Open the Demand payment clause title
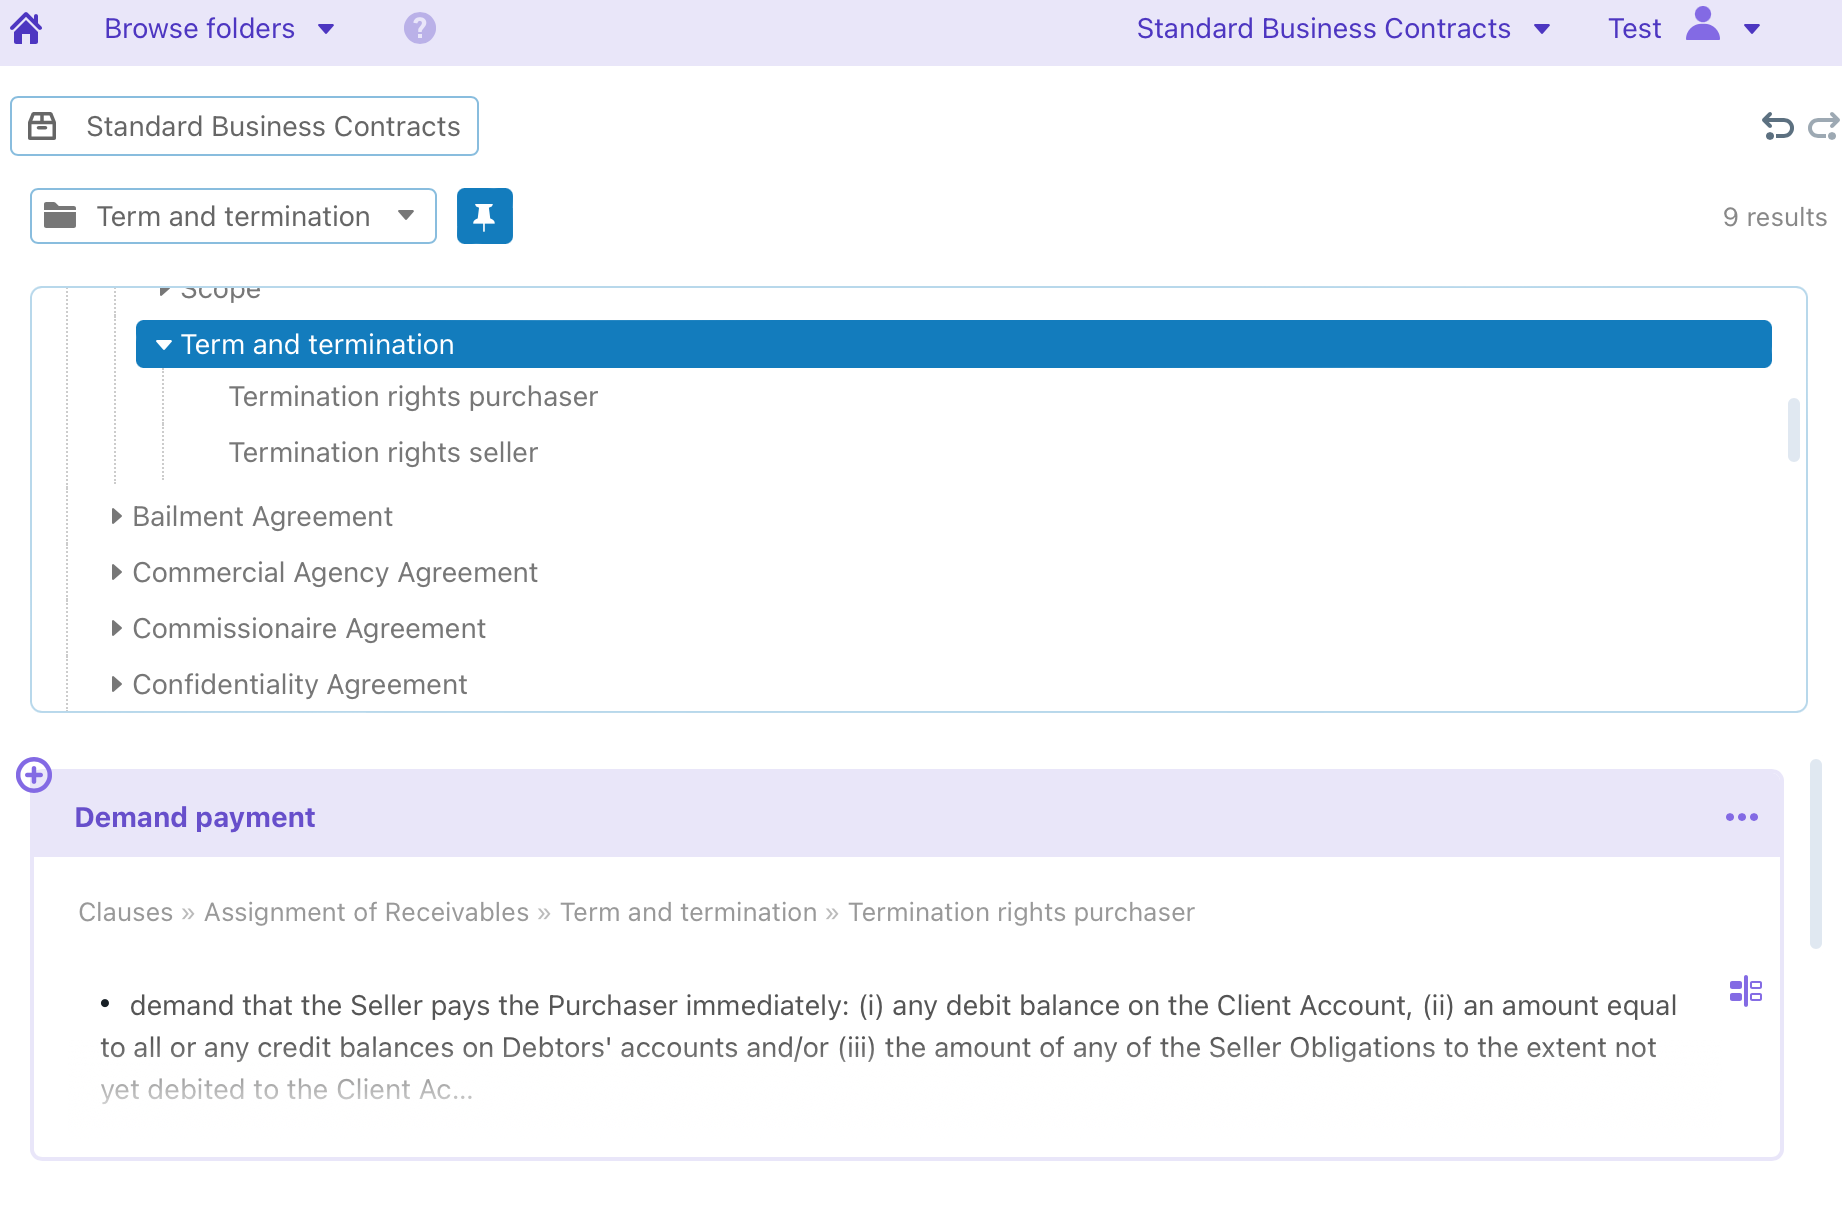The width and height of the screenshot is (1842, 1211). coord(195,818)
